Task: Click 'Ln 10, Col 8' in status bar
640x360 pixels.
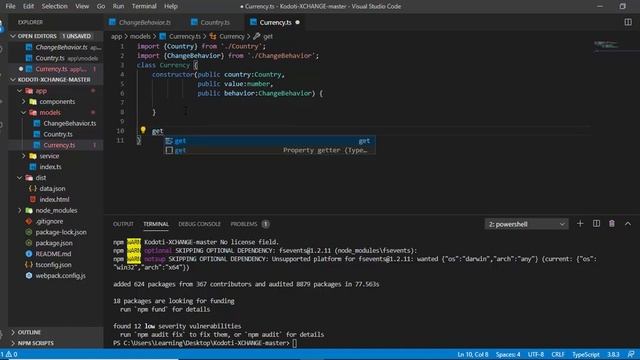Action: 472,354
